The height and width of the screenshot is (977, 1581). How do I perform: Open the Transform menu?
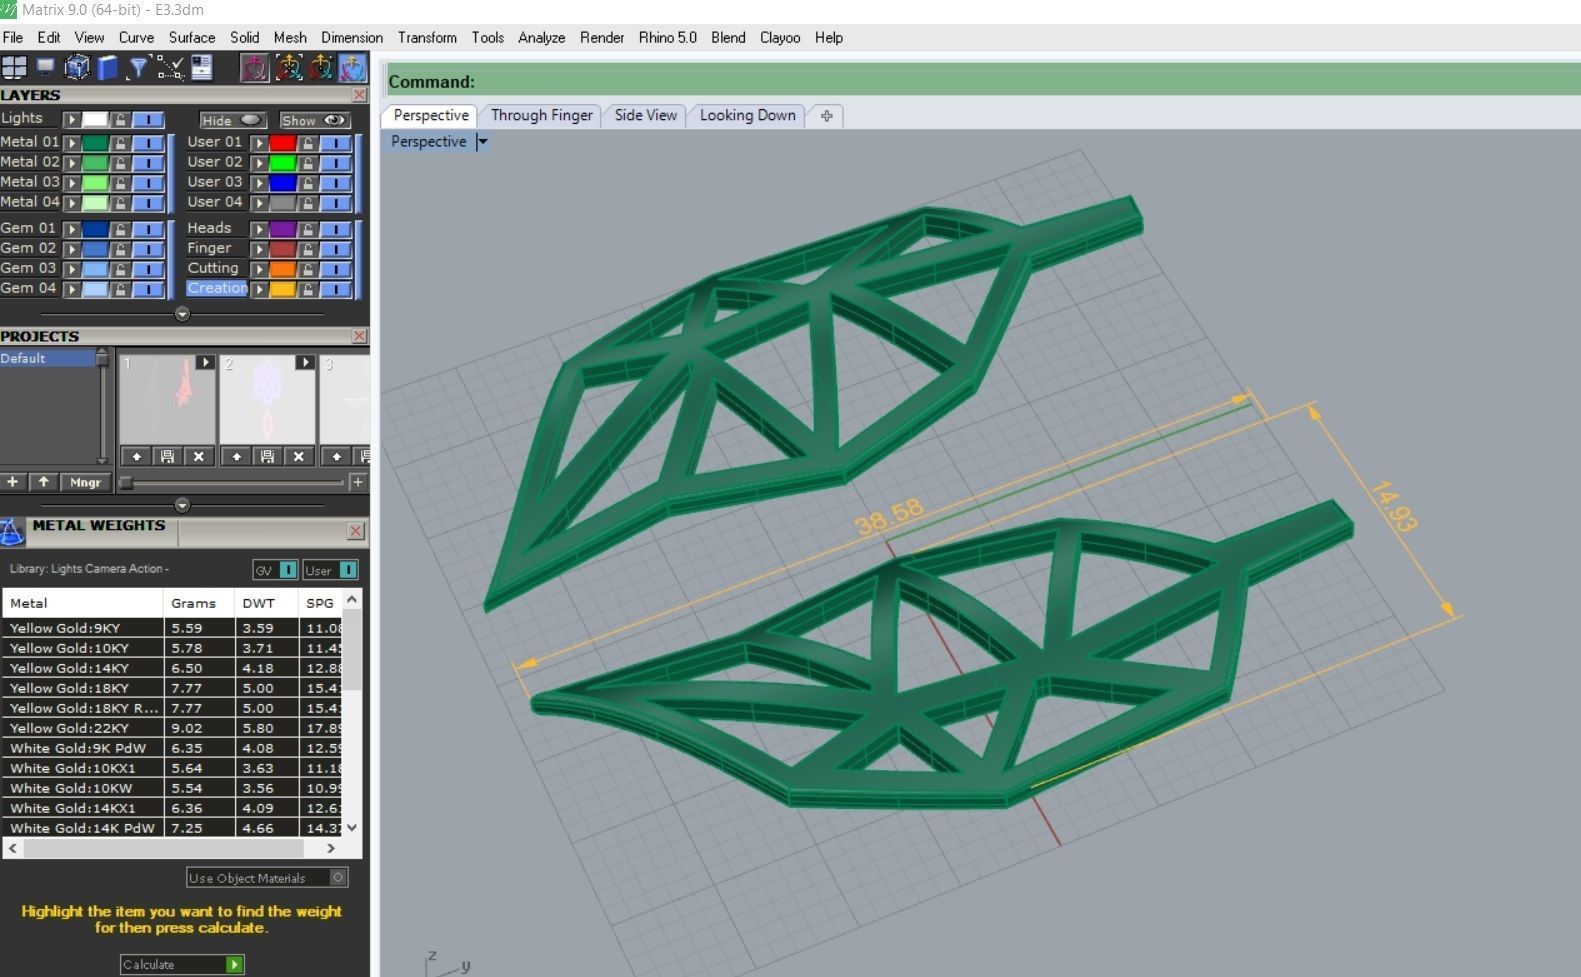pos(427,37)
